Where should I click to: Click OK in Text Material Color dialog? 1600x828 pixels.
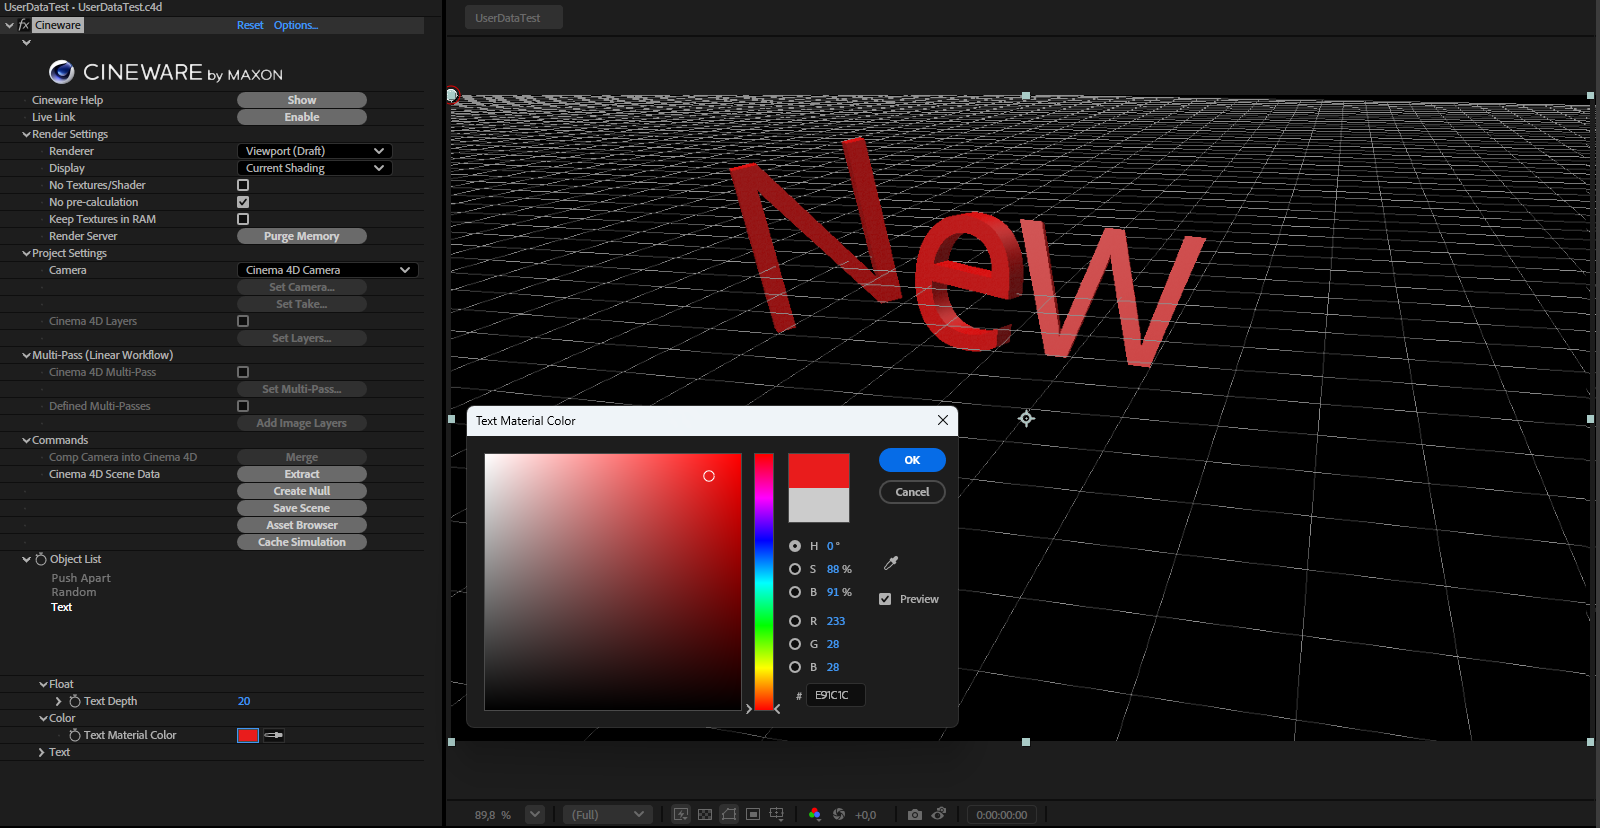(x=912, y=460)
